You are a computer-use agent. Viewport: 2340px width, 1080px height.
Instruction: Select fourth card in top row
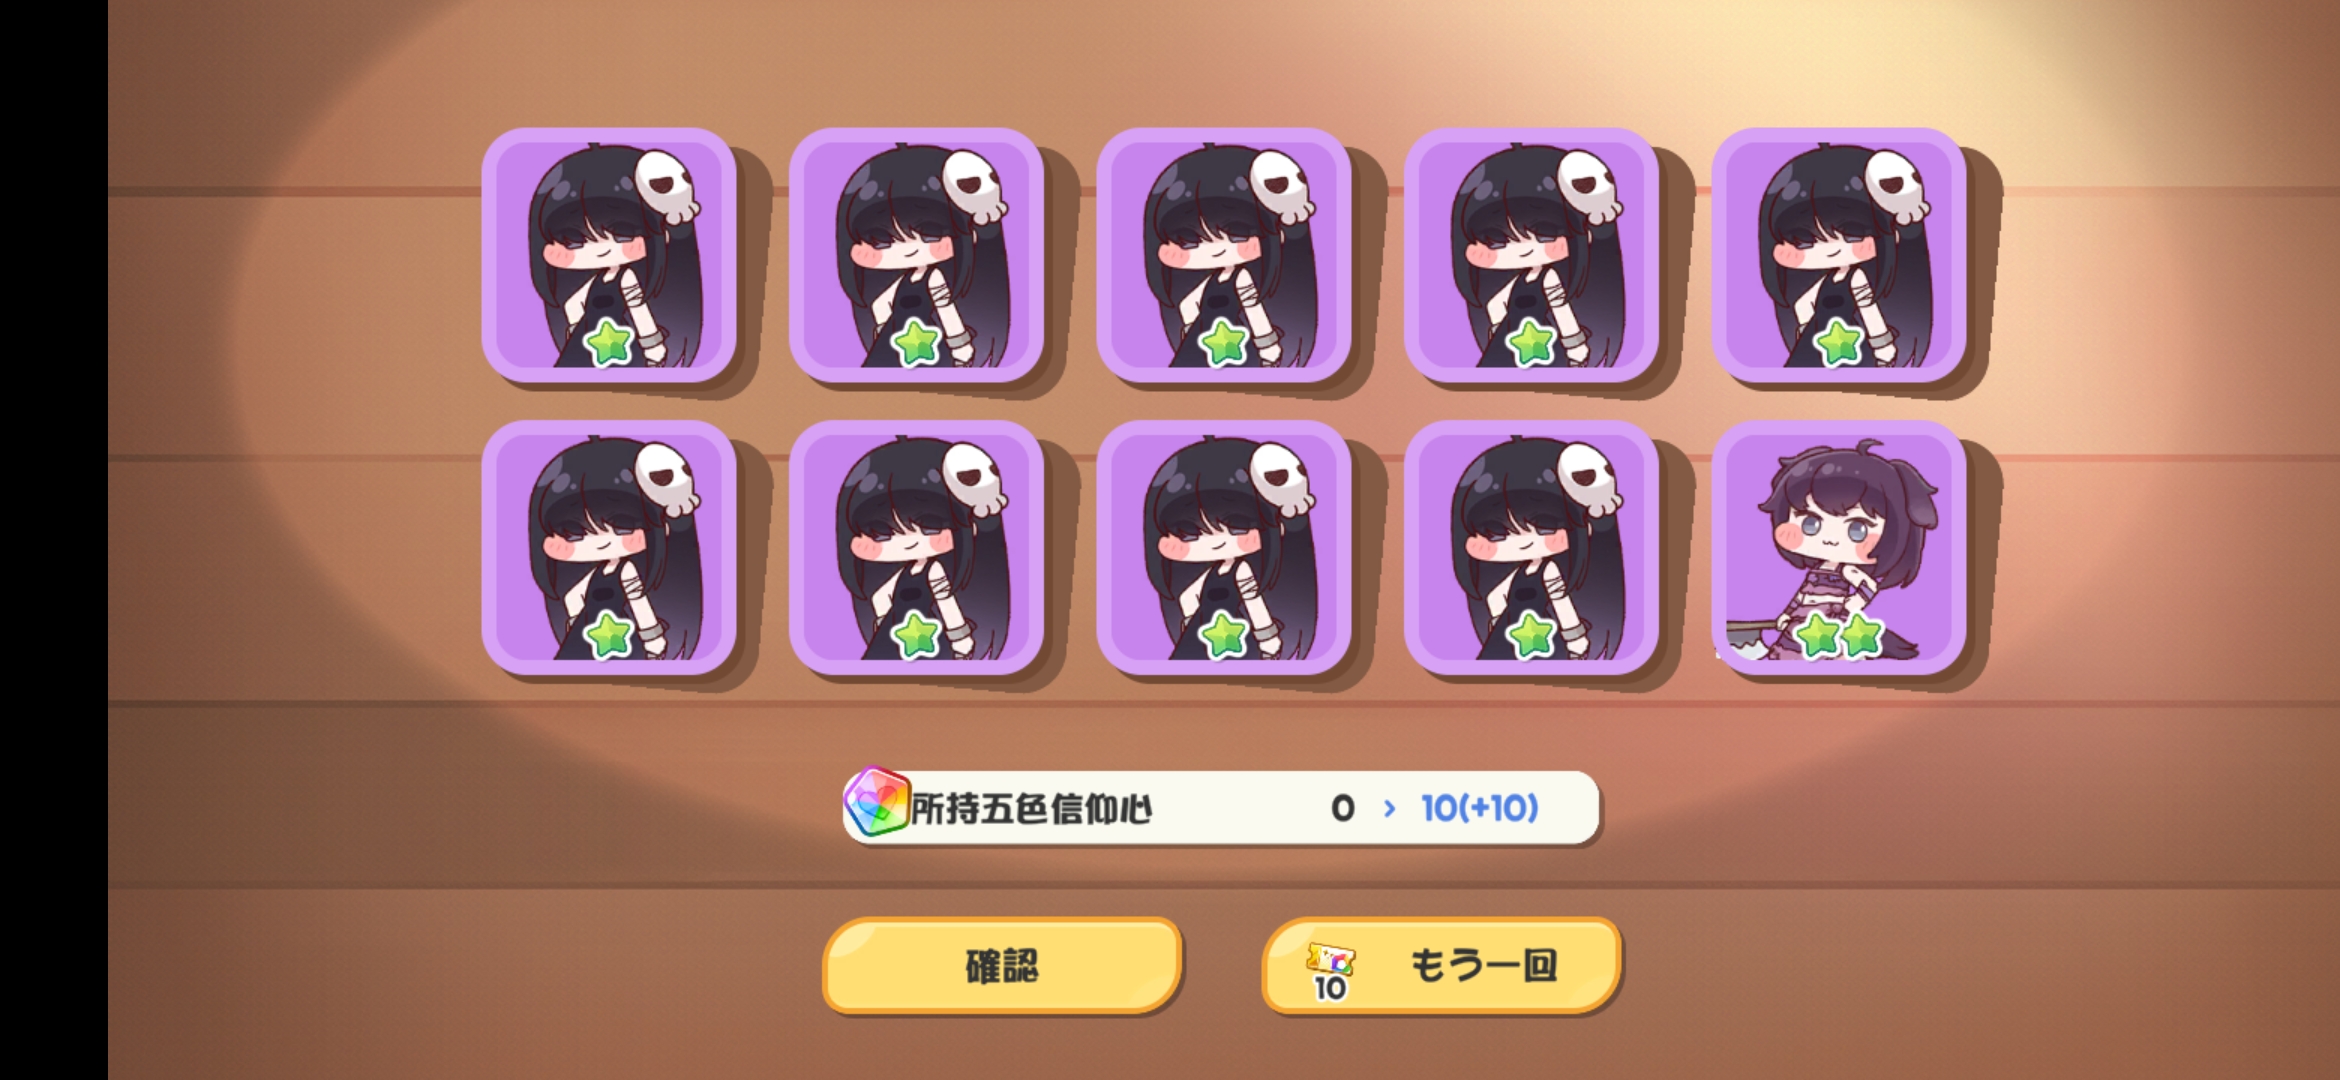[x=1531, y=255]
